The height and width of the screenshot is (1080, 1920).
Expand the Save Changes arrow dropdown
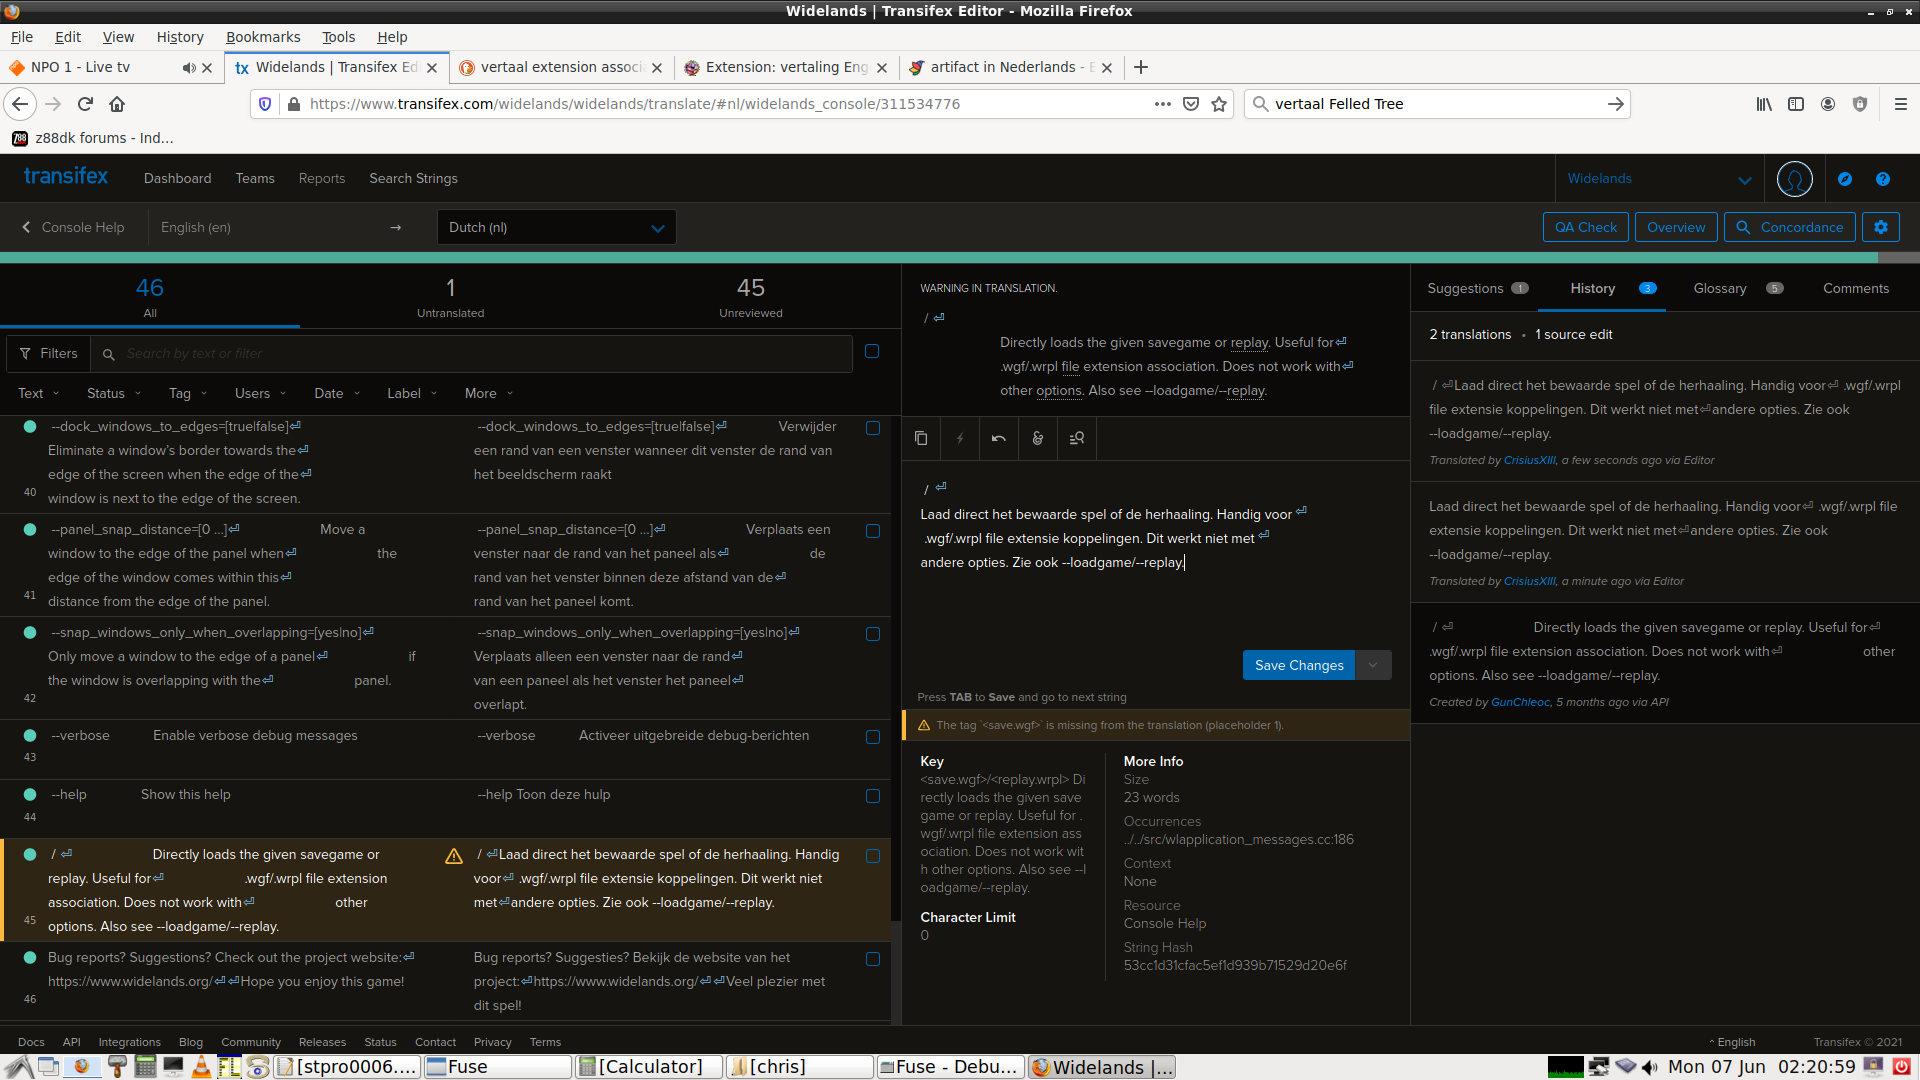coord(1373,665)
